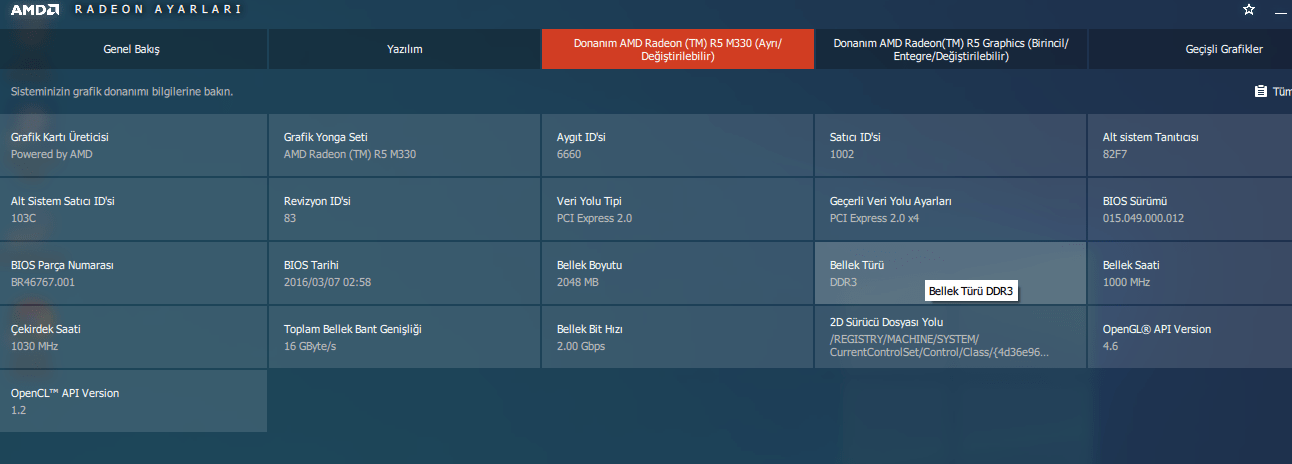Image resolution: width=1292 pixels, height=464 pixels.
Task: Click Satıcı ID'si tile showing 1002
Action: tap(950, 145)
